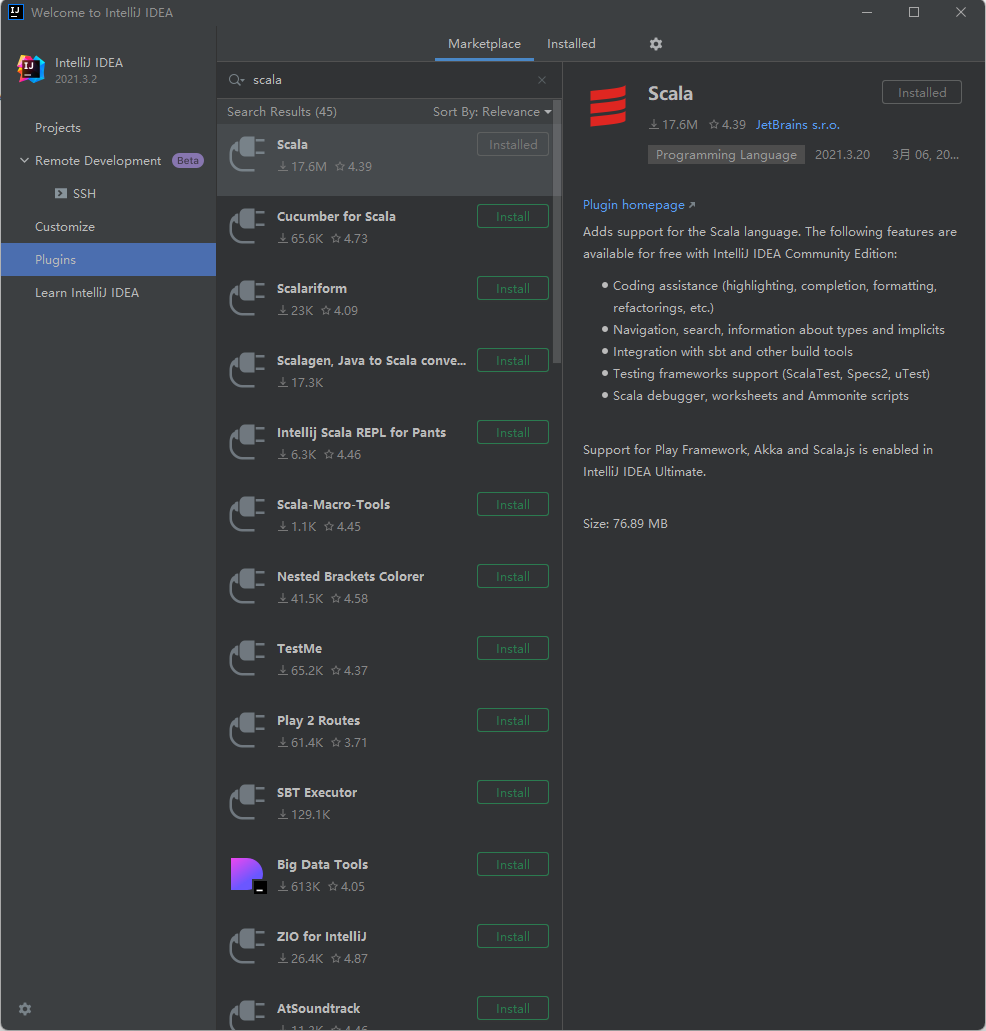Select Plugins in the sidebar
Image resolution: width=986 pixels, height=1031 pixels.
(x=108, y=260)
